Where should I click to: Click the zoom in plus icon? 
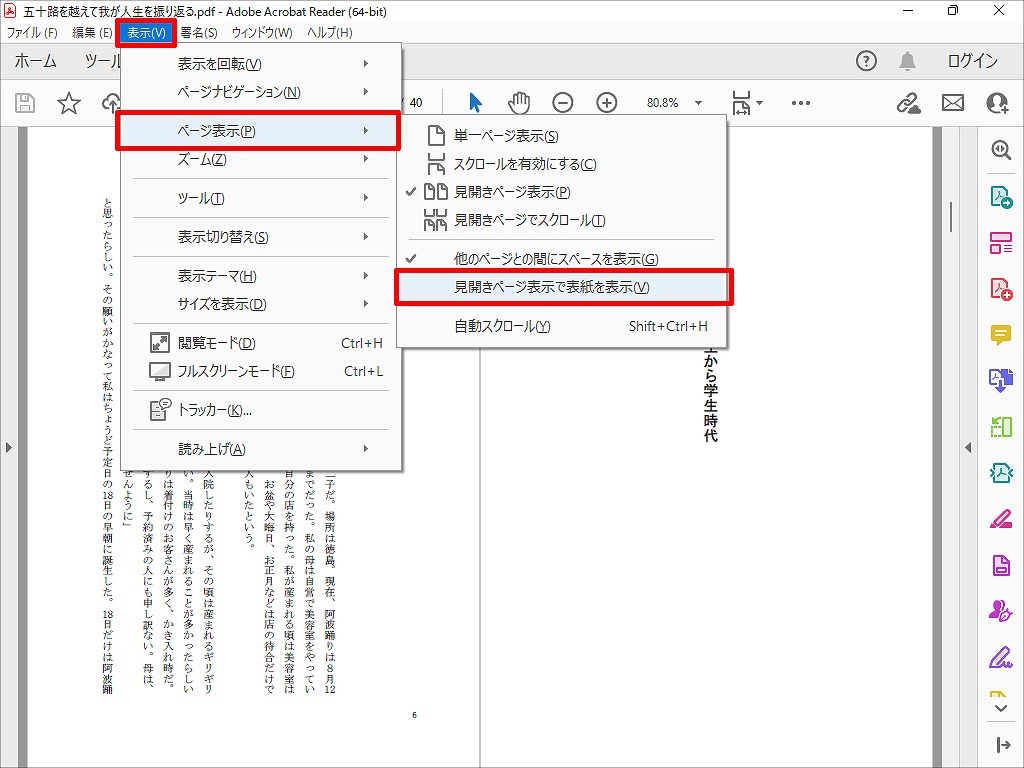tap(607, 103)
